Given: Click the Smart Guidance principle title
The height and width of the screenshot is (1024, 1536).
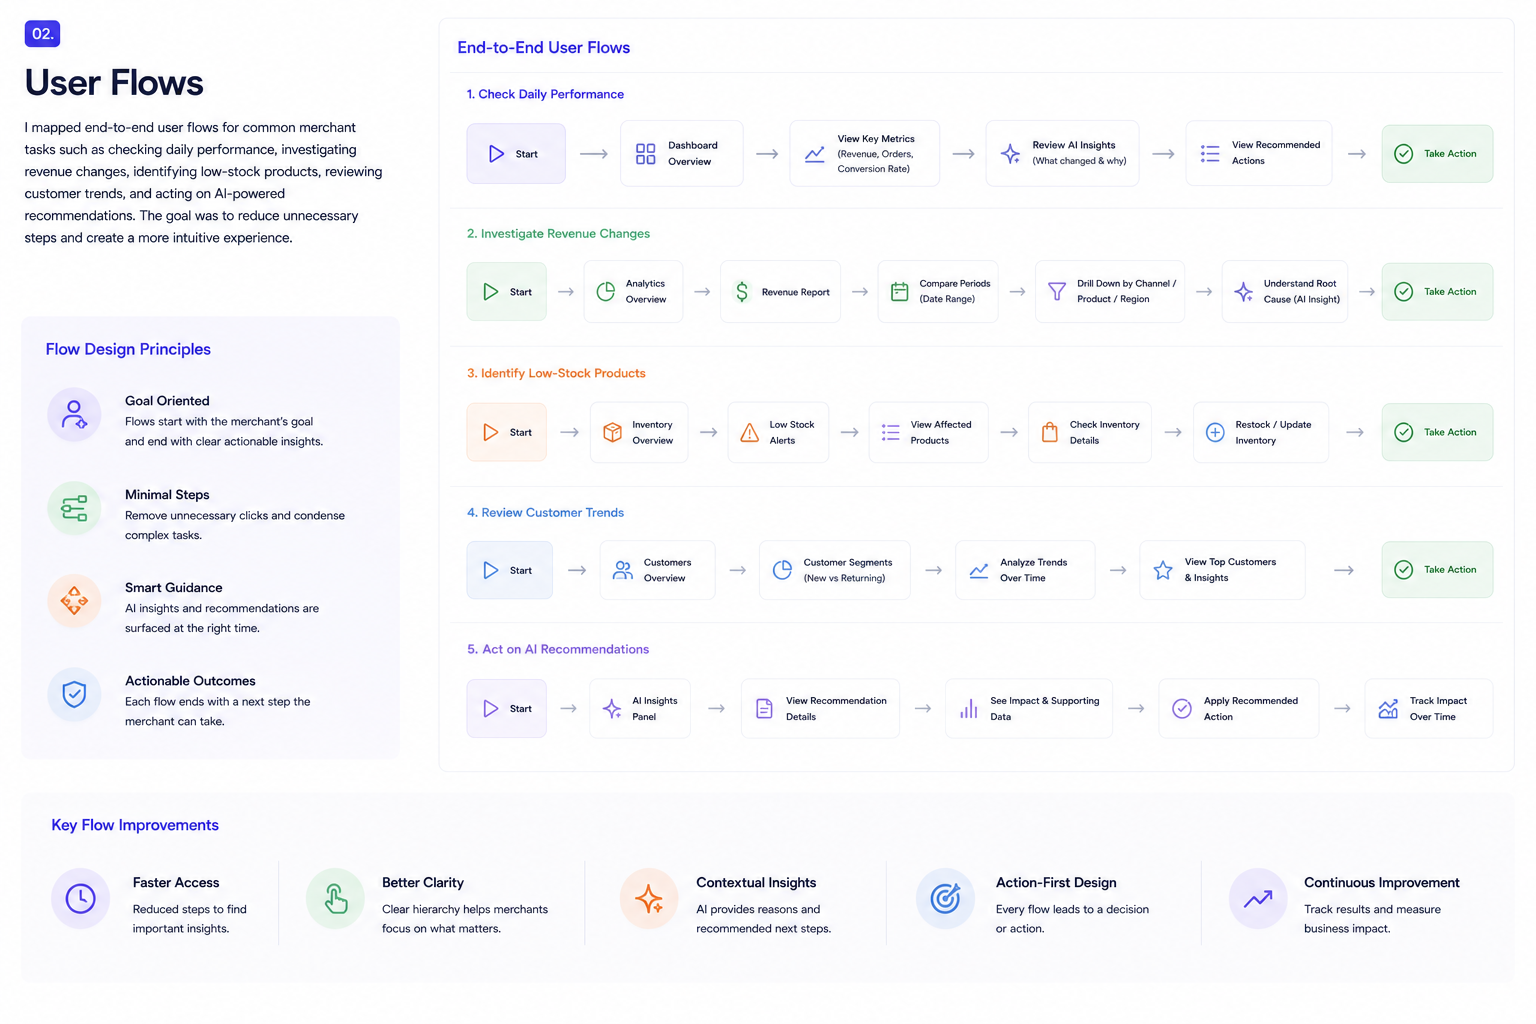Looking at the screenshot, I should (174, 588).
